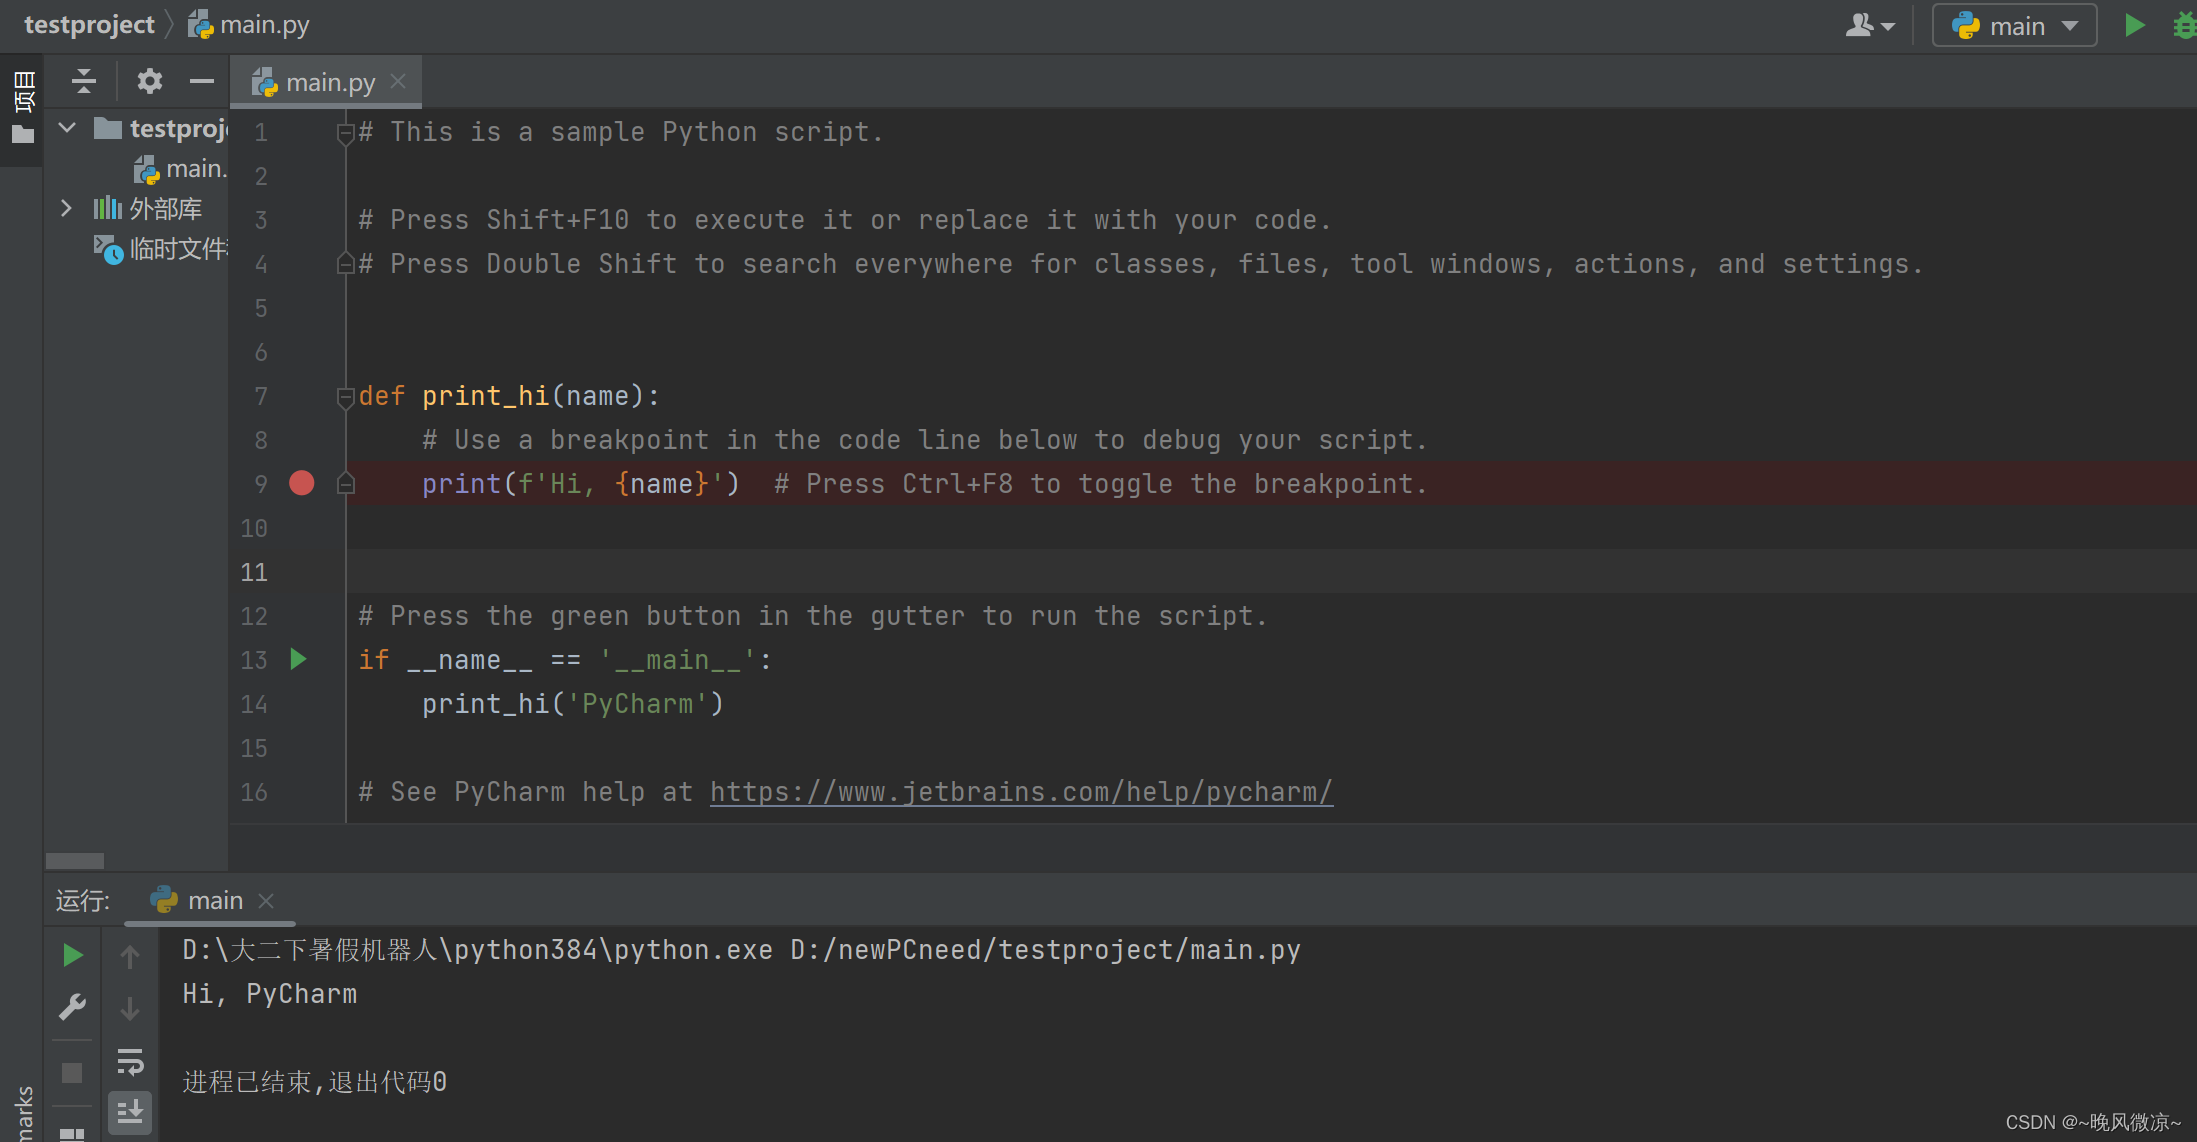Viewport: 2197px width, 1142px height.
Task: Hide the project panel with minus icon
Action: (202, 81)
